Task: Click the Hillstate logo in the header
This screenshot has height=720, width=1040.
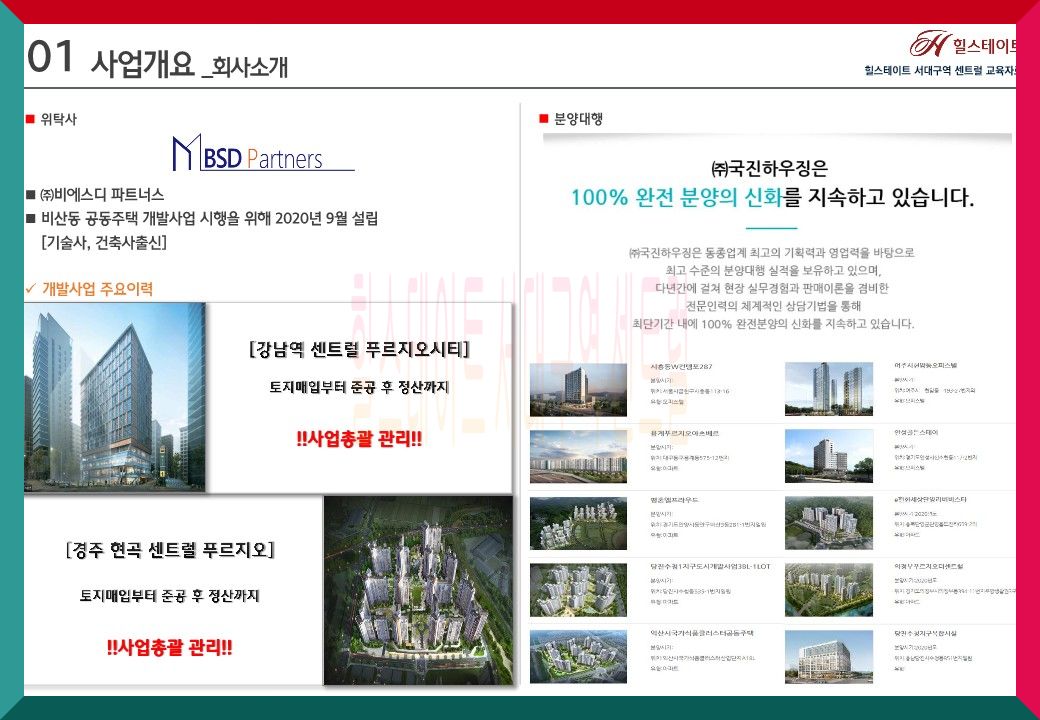Action: click(x=963, y=44)
